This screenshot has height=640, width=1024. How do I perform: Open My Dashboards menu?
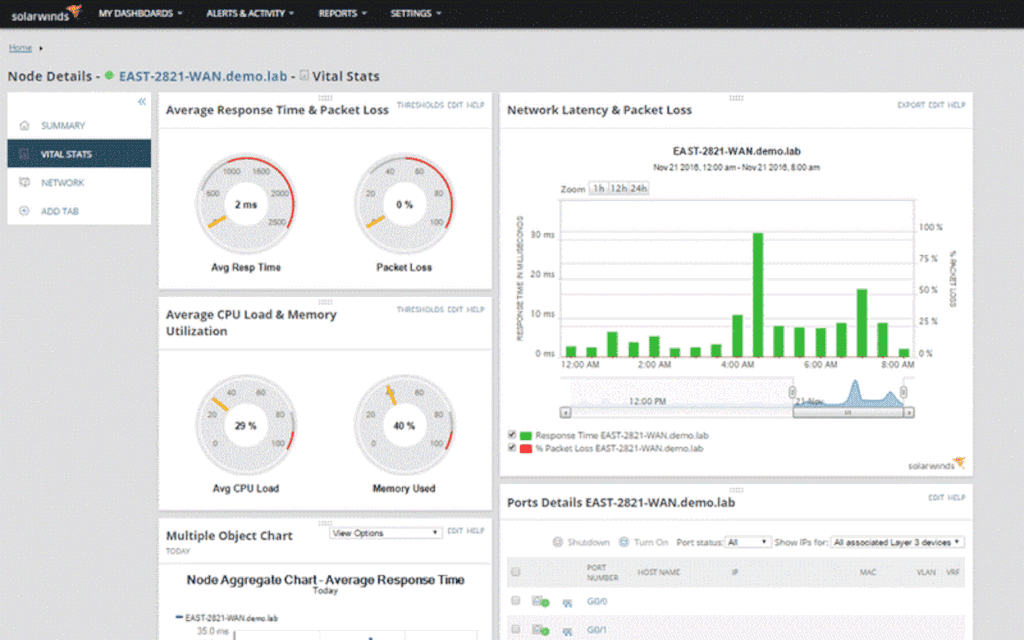[140, 13]
